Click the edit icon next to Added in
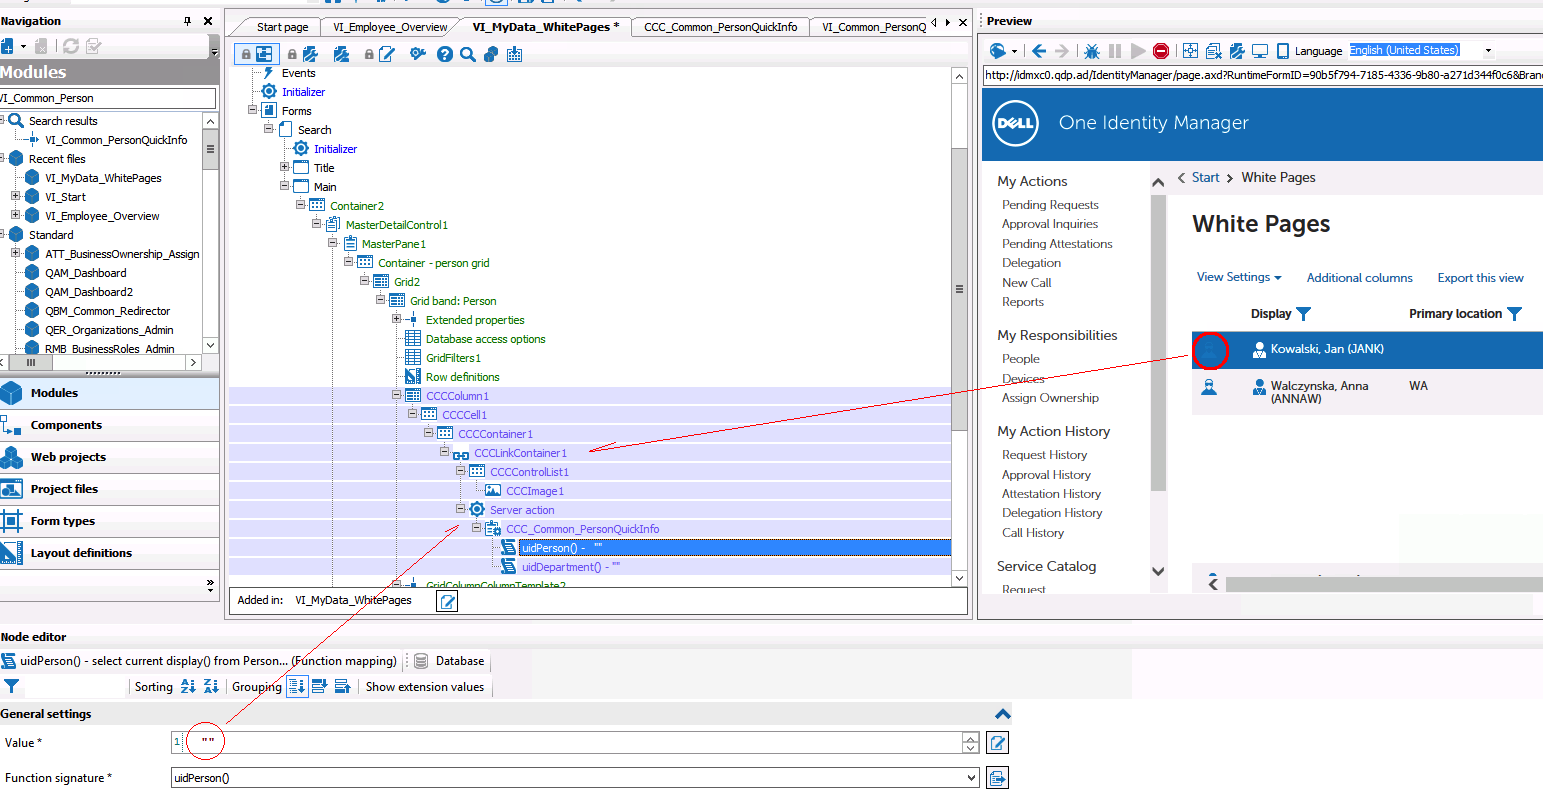This screenshot has width=1543, height=791. 448,601
